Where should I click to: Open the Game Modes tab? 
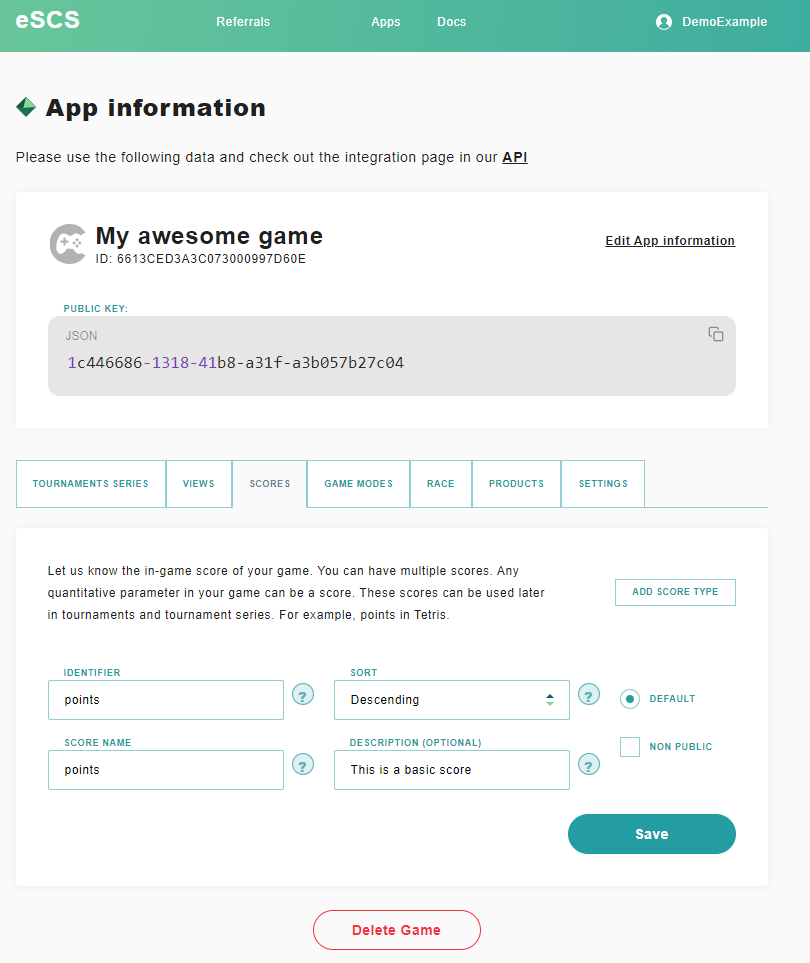click(358, 484)
